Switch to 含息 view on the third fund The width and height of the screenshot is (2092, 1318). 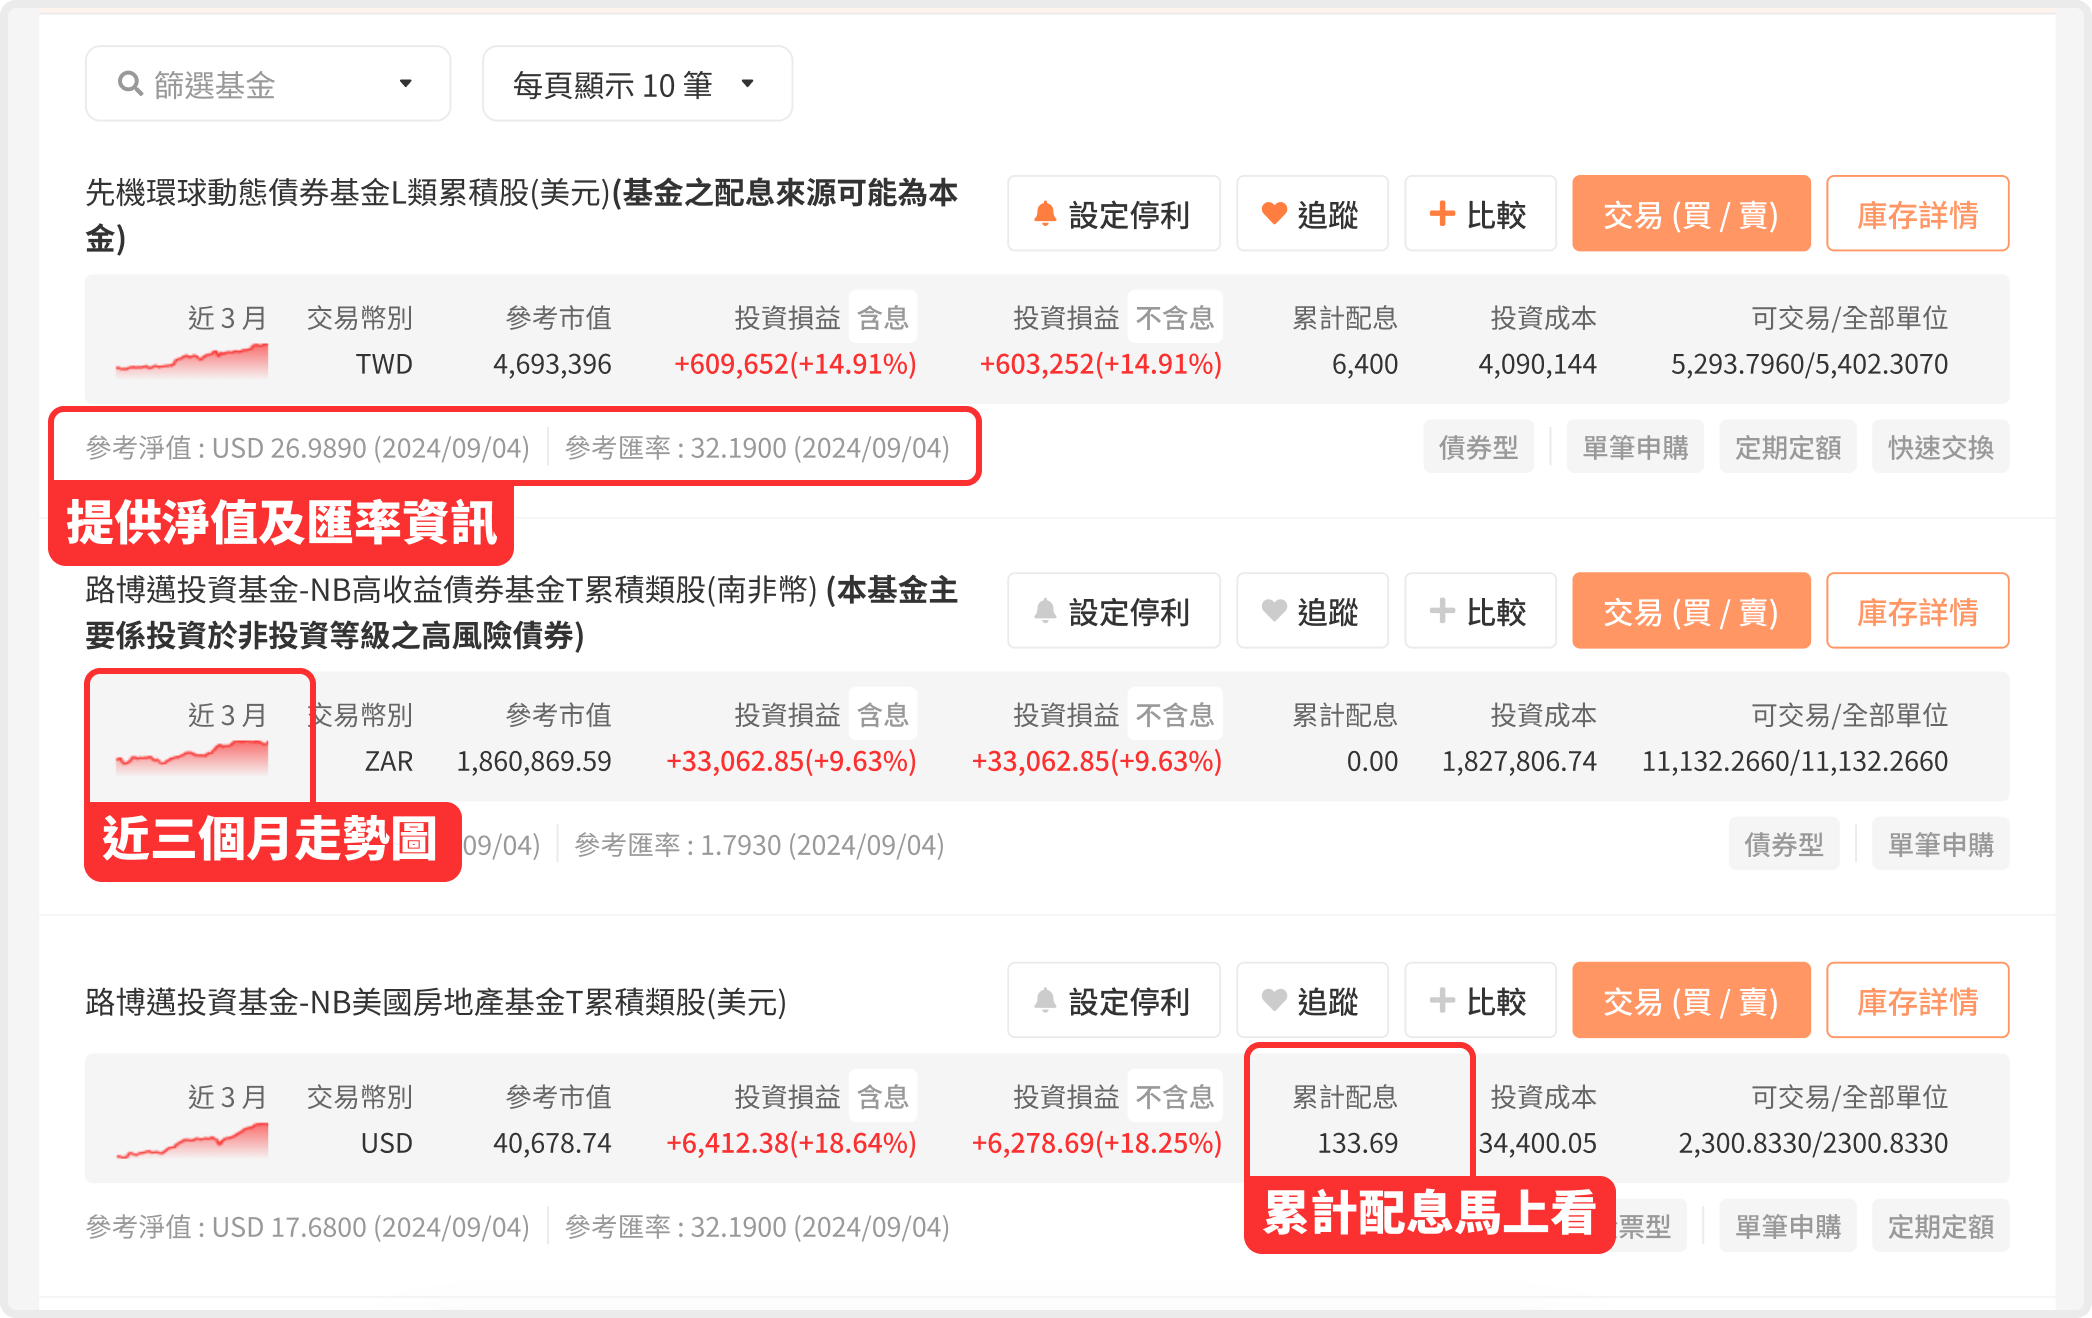click(882, 1096)
